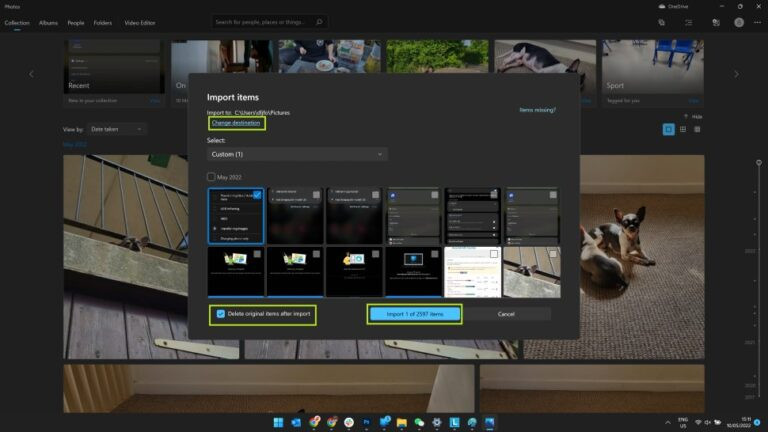Image resolution: width=768 pixels, height=432 pixels.
Task: Open the notification badge beside the clock
Action: pos(757,422)
